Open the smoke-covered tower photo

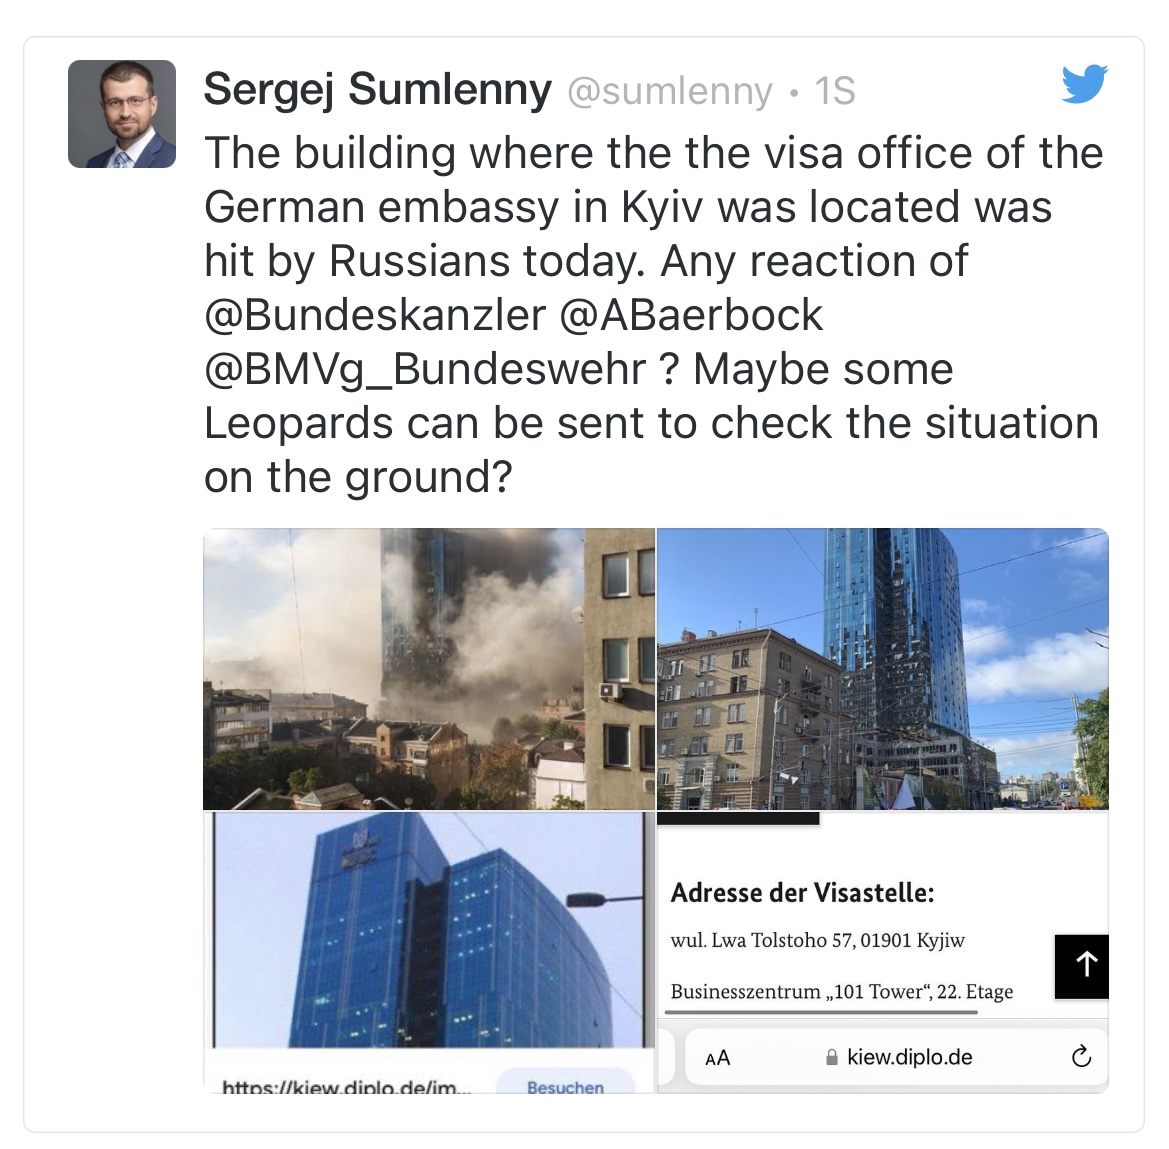coord(429,669)
